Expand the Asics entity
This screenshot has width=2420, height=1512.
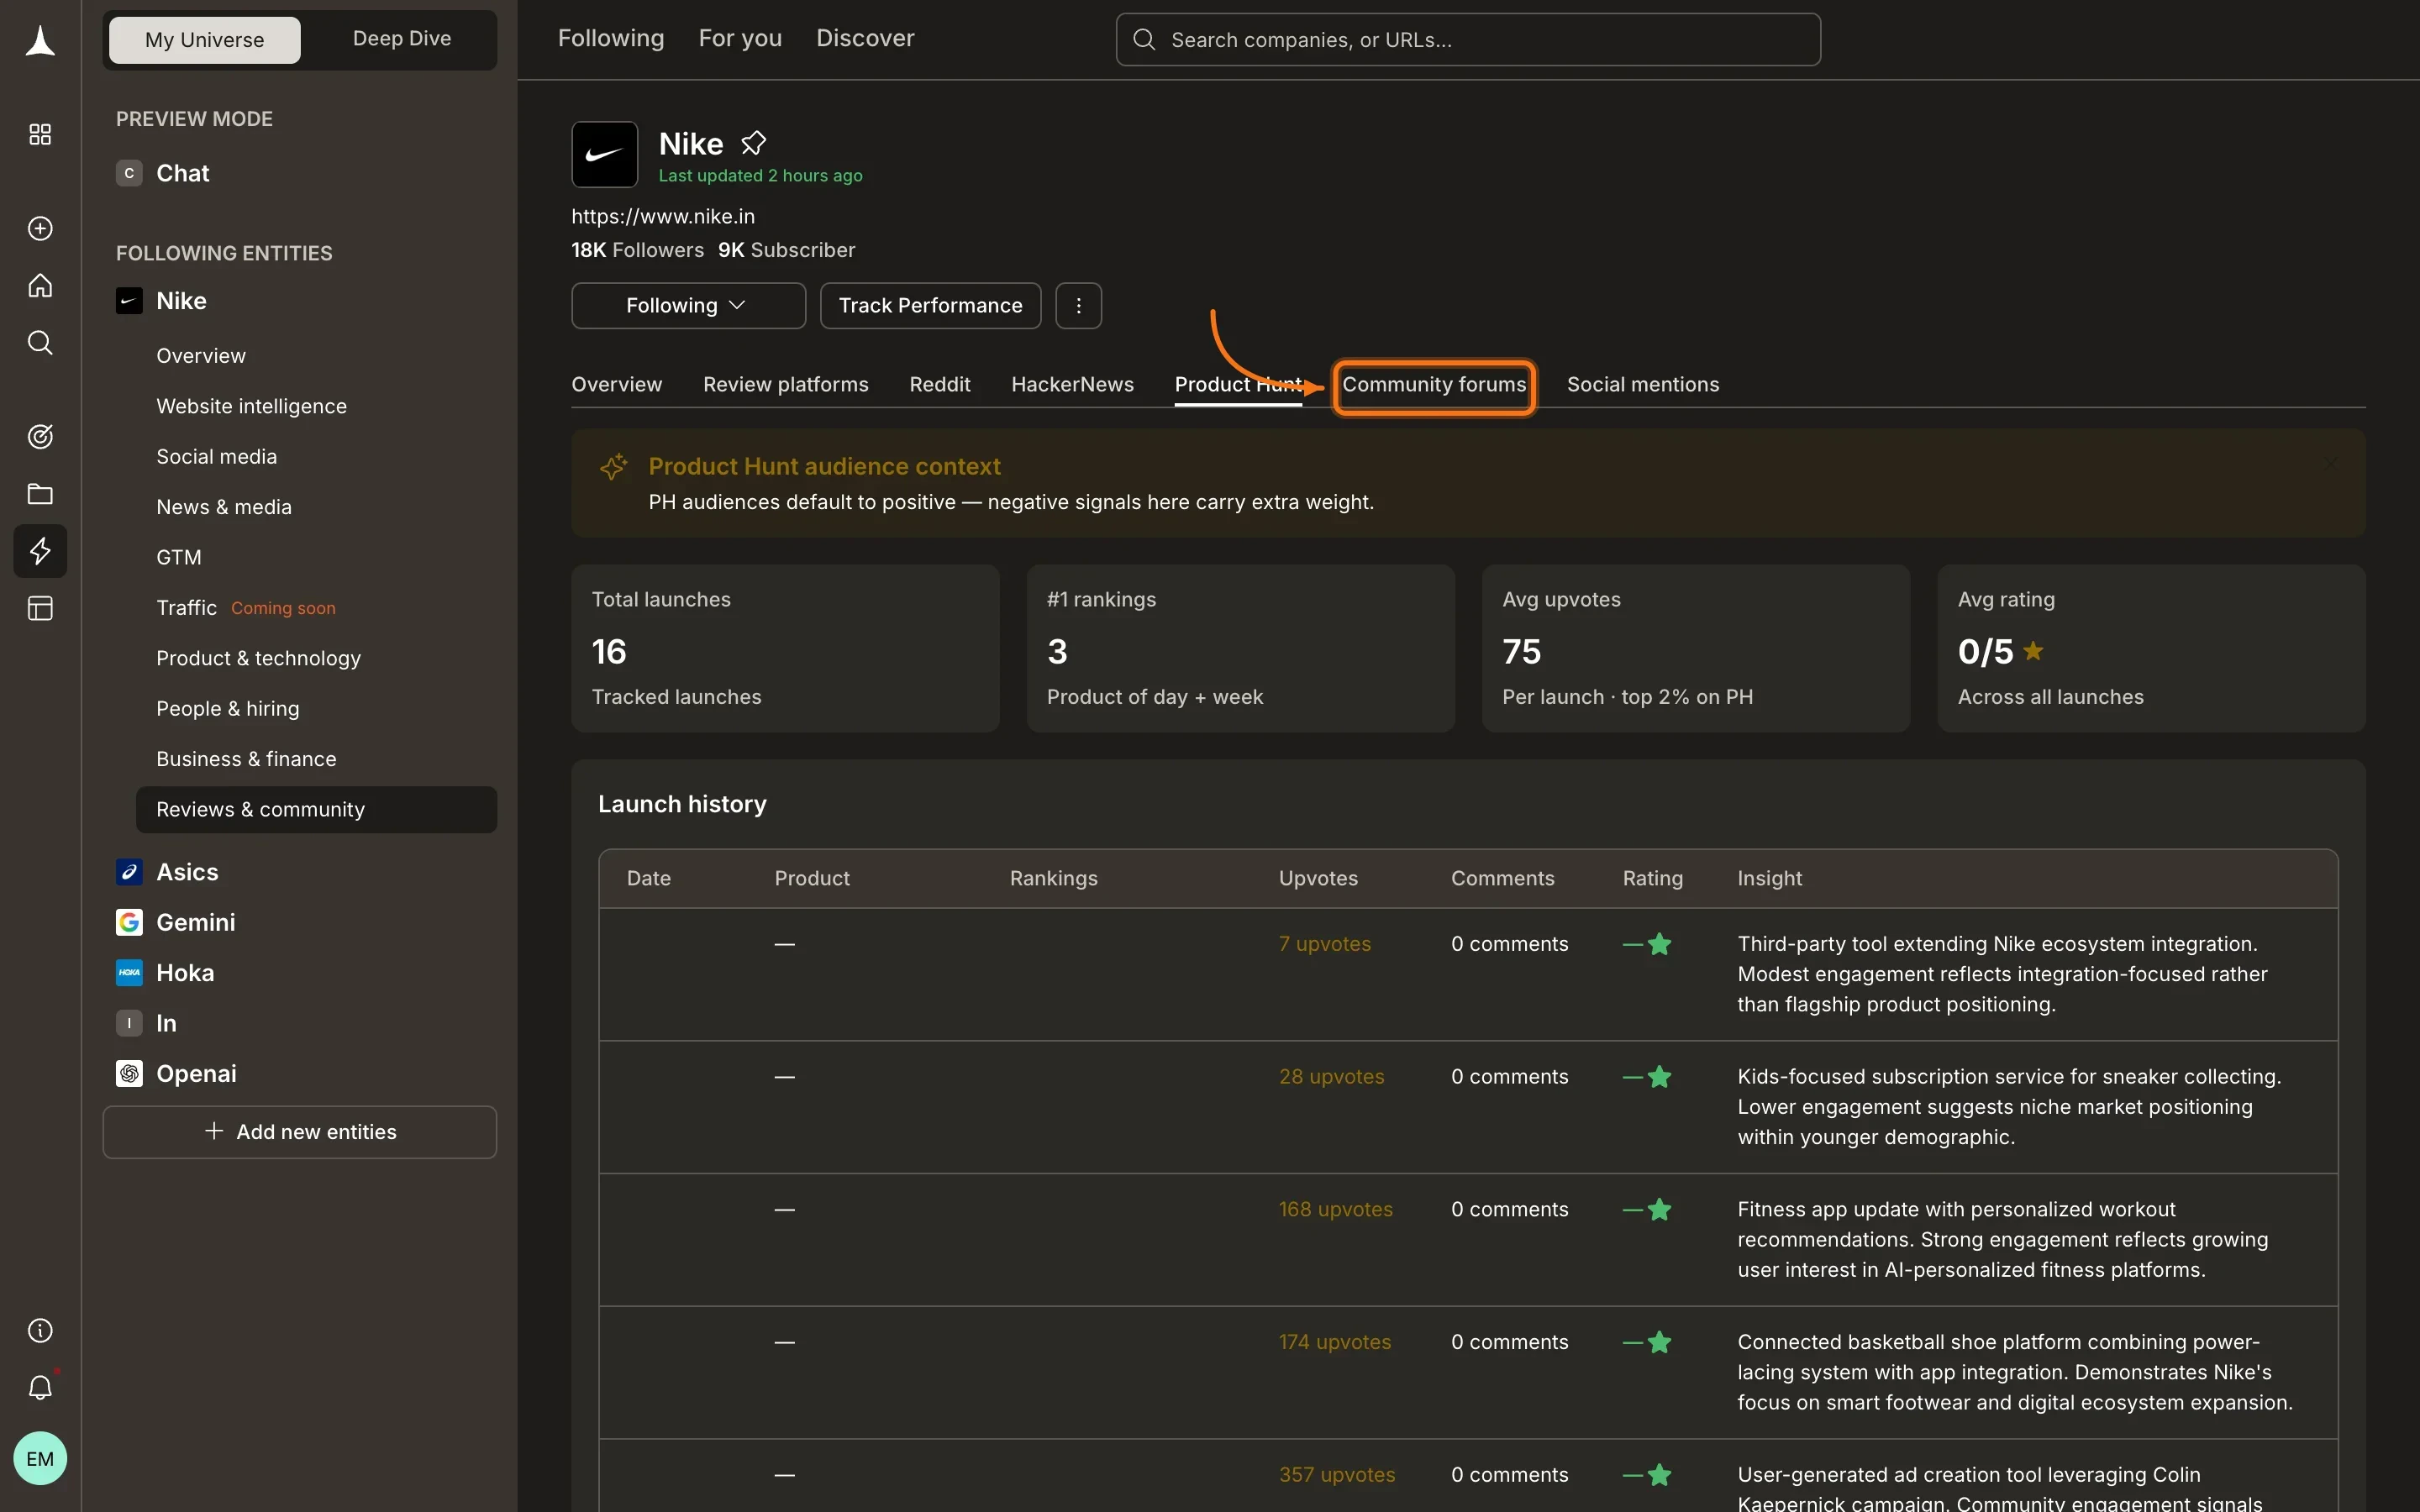(187, 872)
